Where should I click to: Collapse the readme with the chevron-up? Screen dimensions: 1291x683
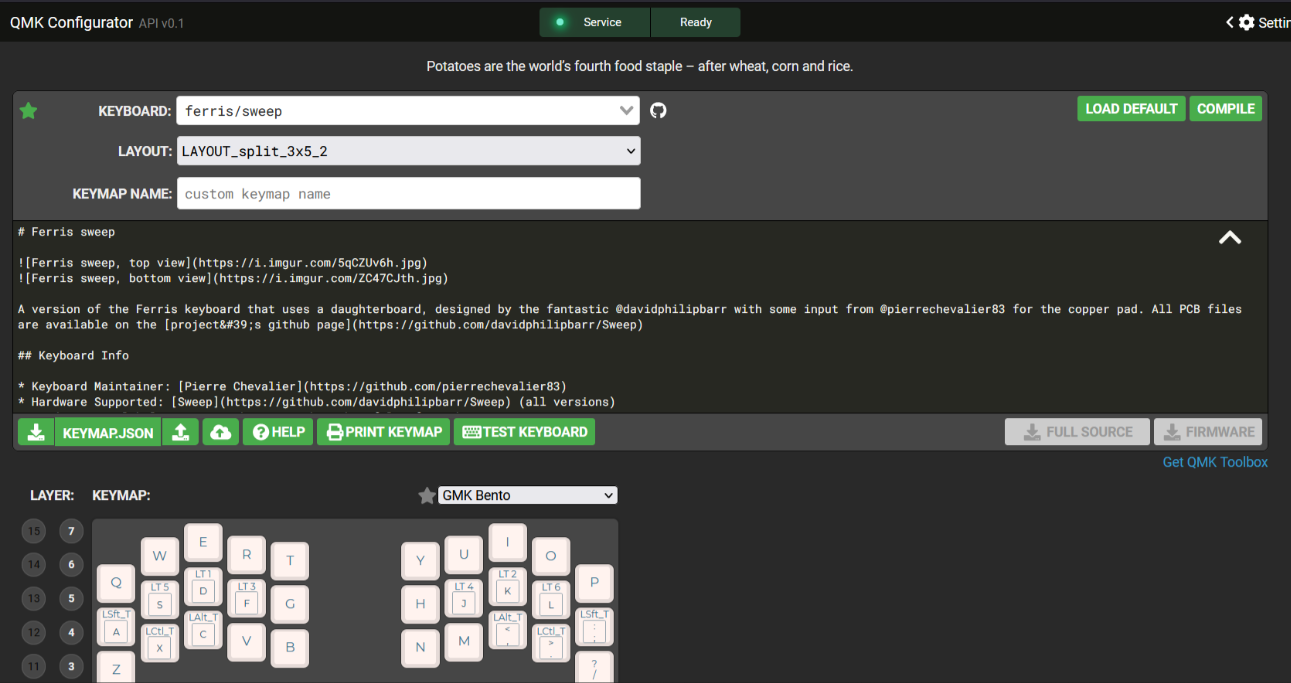[x=1230, y=238]
